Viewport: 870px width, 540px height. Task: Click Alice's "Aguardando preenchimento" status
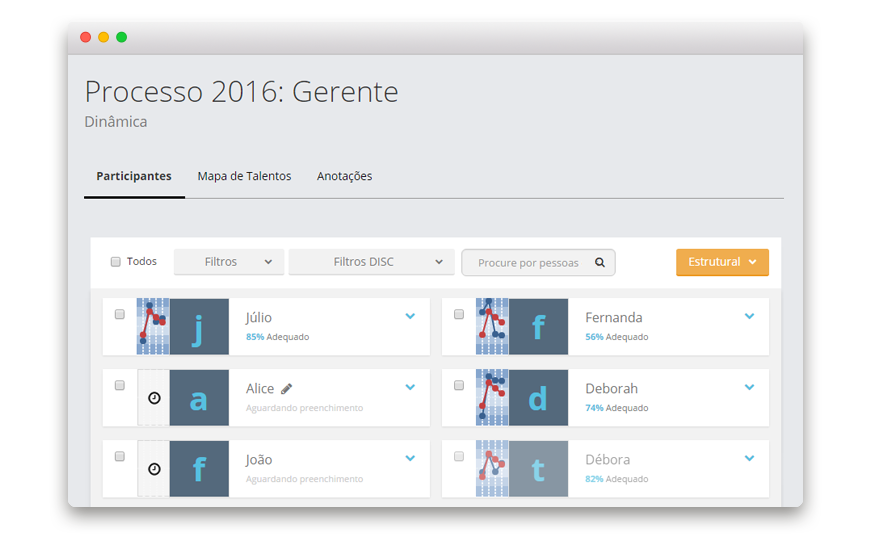pyautogui.click(x=305, y=408)
